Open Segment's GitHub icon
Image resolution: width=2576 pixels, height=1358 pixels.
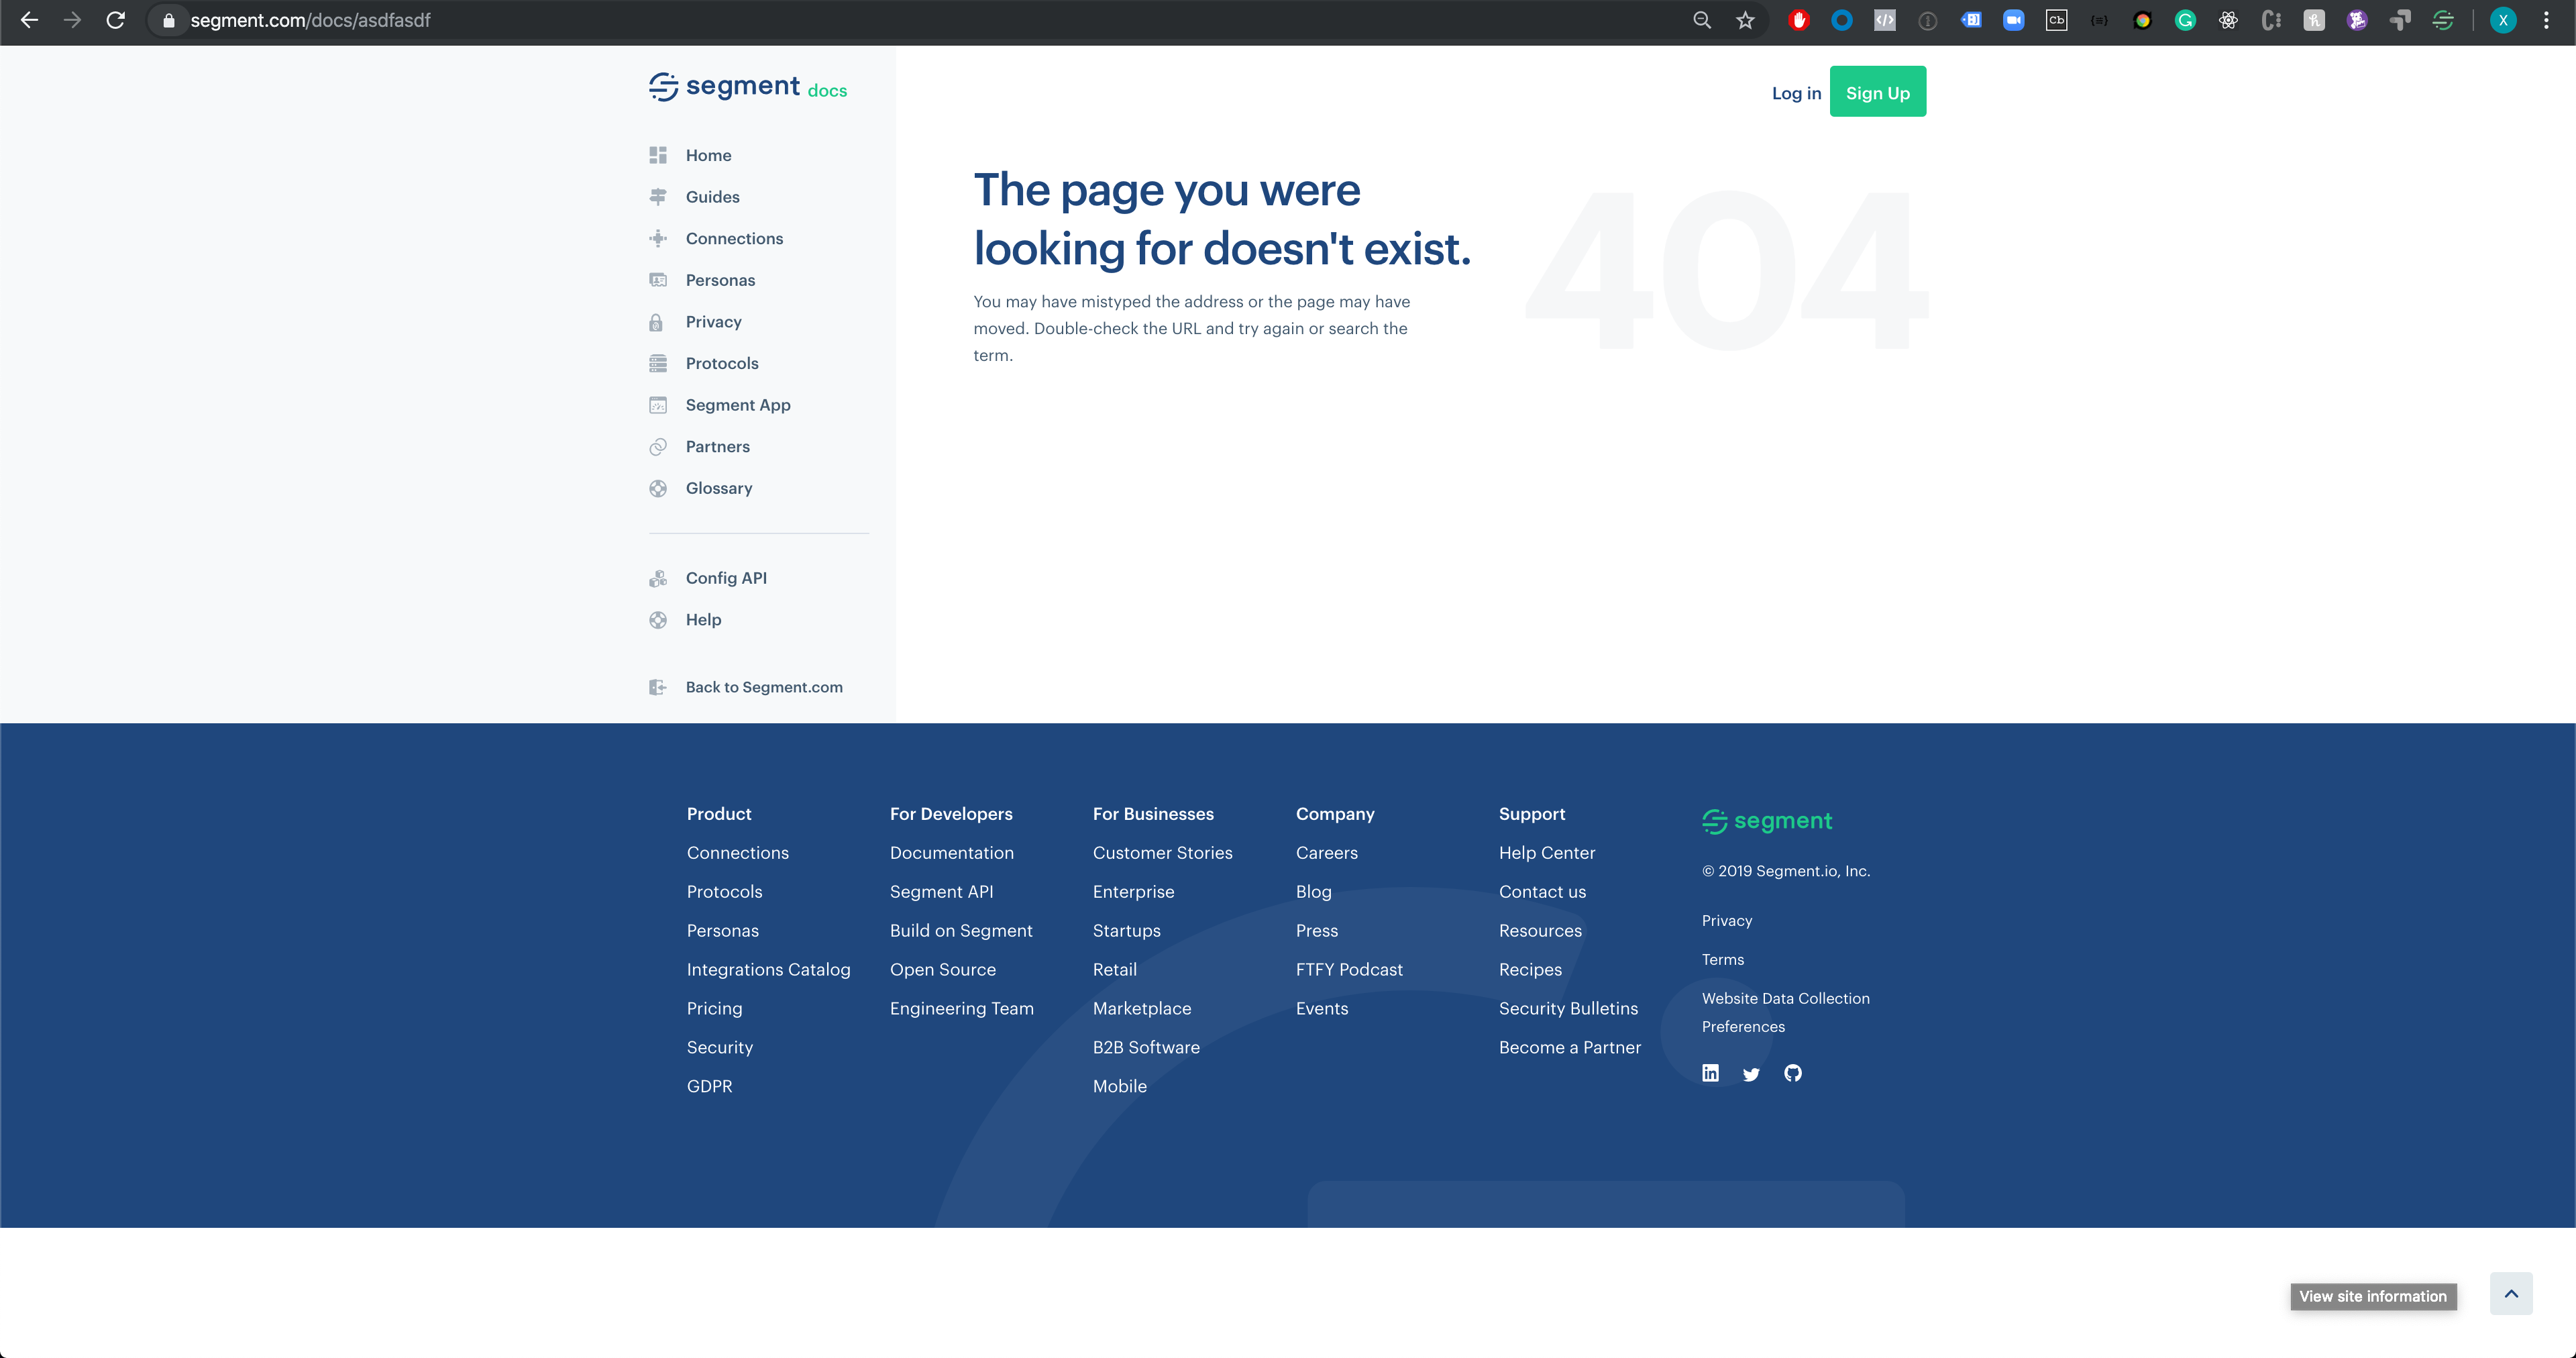pos(1792,1074)
